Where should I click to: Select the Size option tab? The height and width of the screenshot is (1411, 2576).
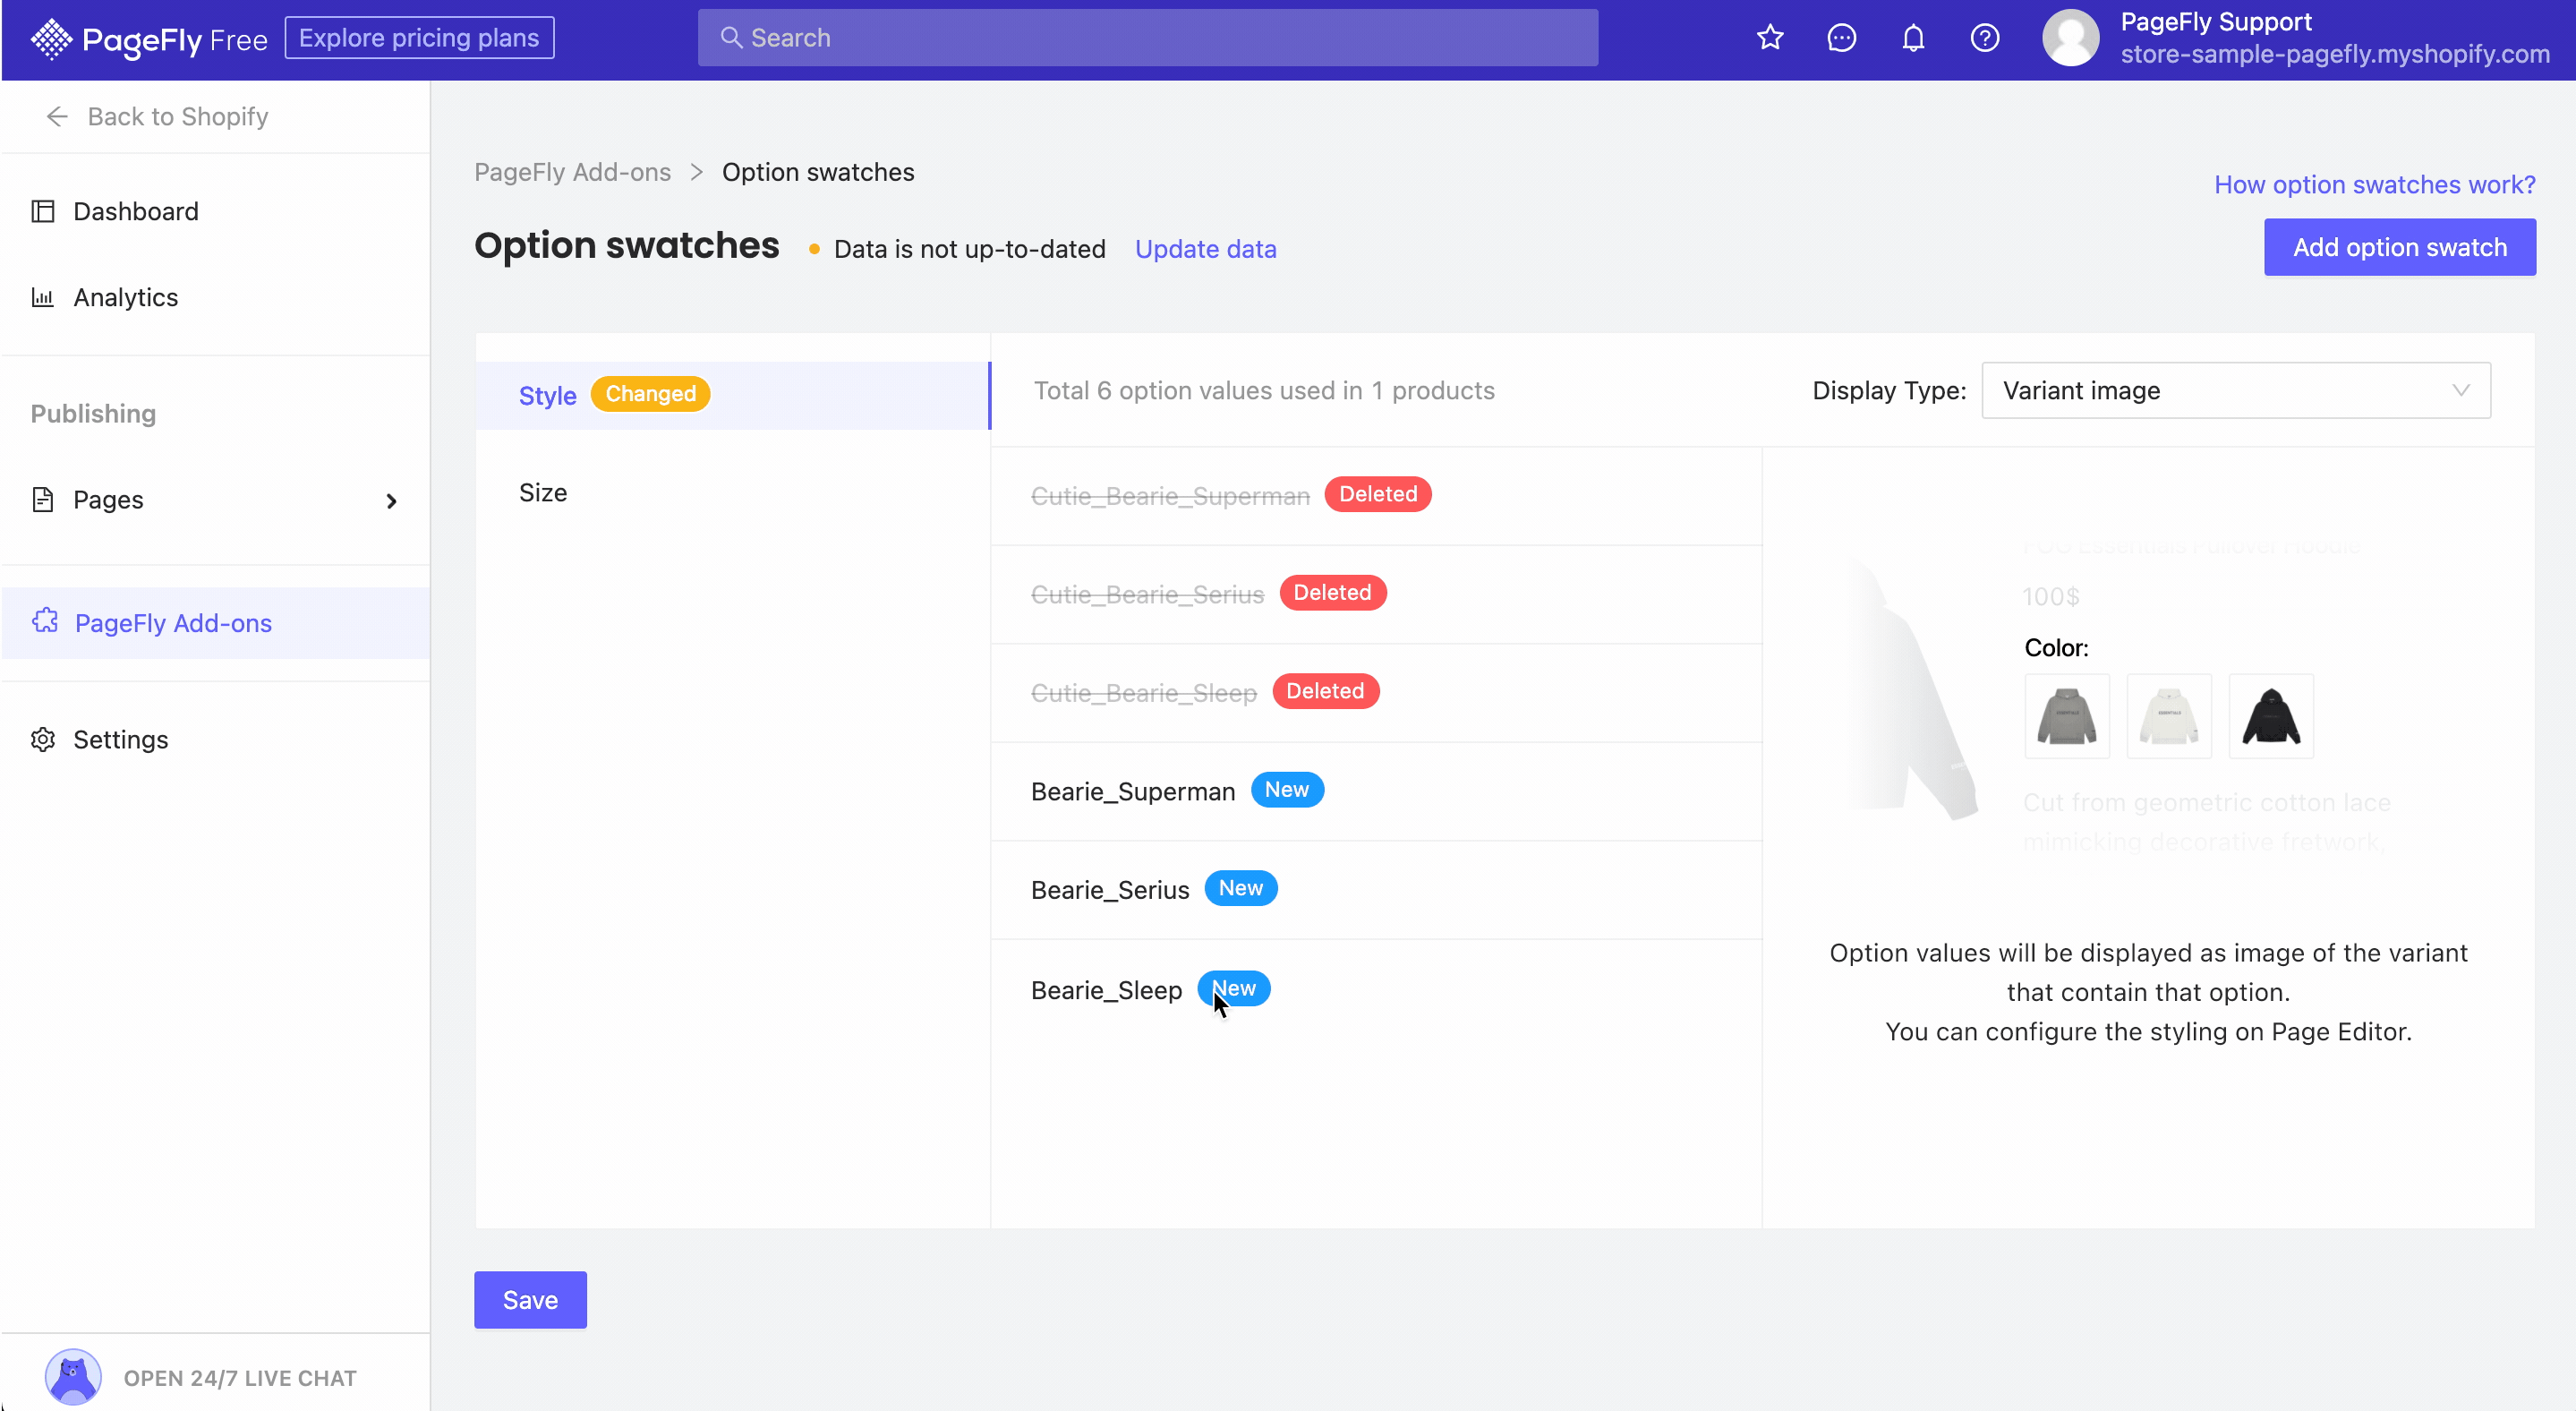click(733, 492)
